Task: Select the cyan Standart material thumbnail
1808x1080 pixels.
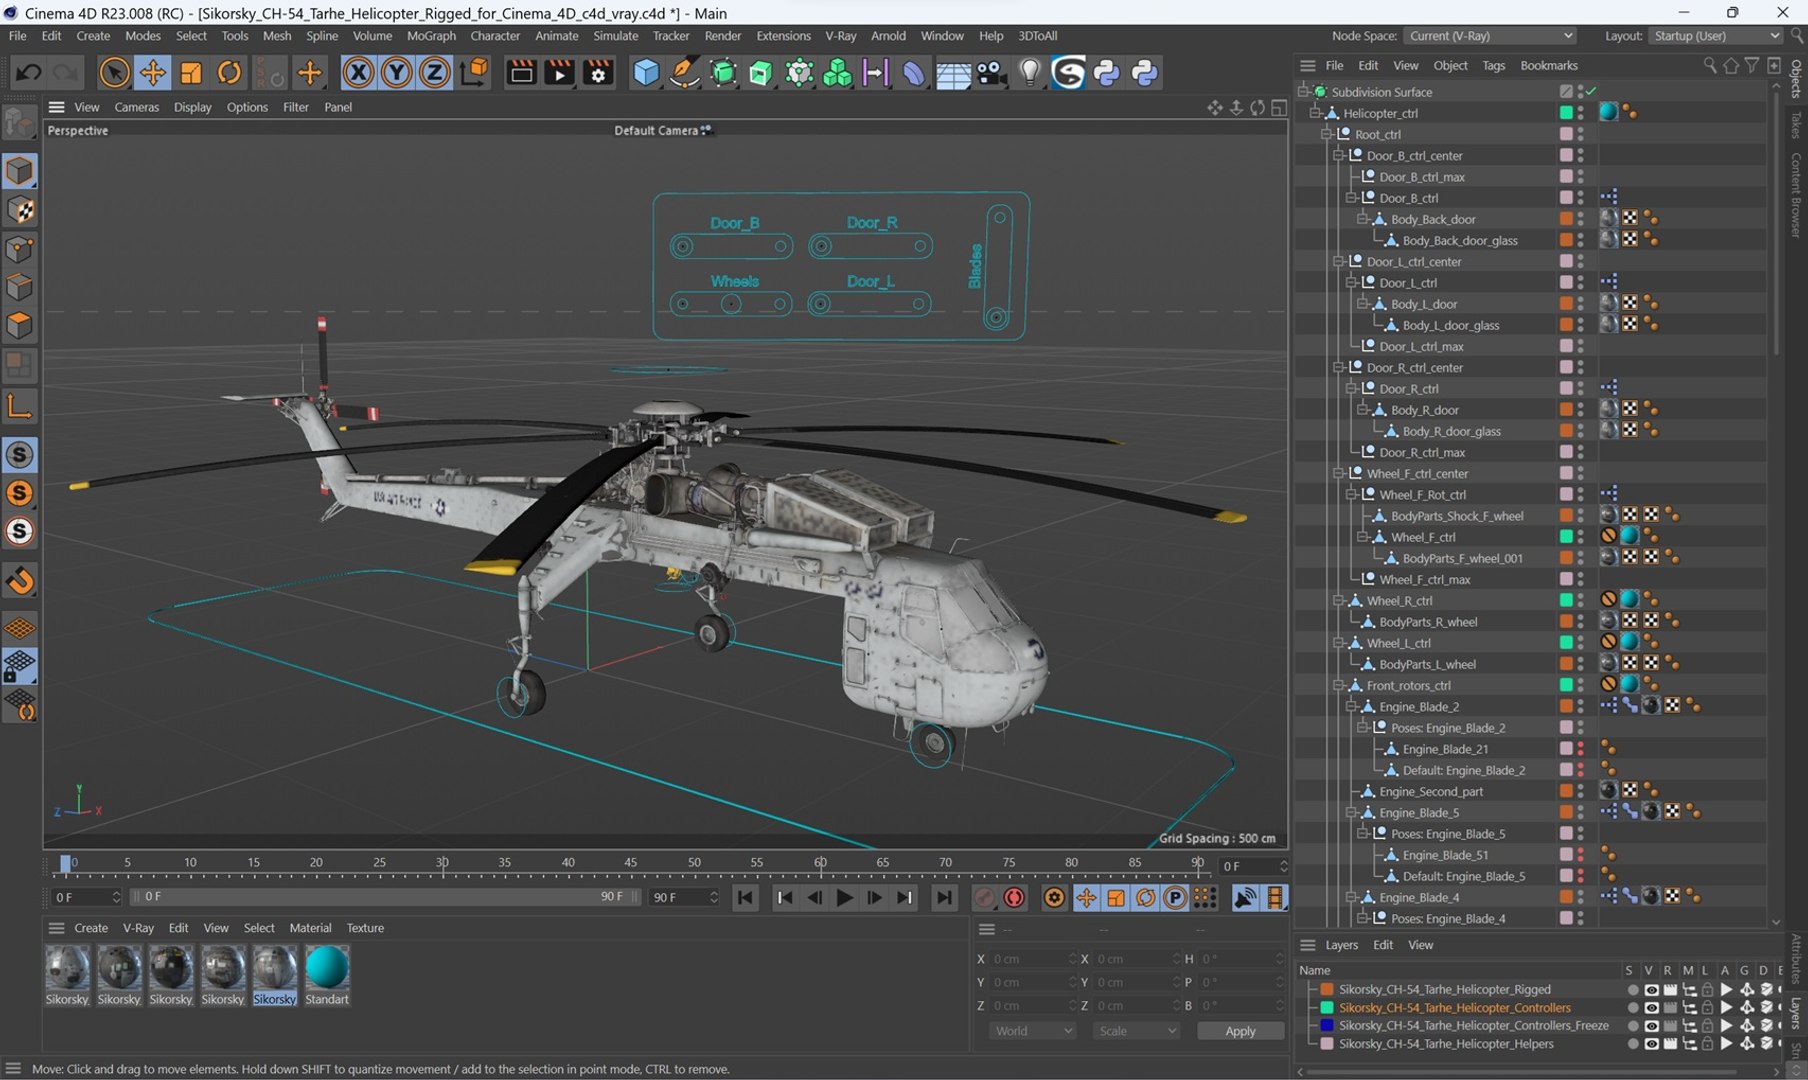Action: [327, 967]
